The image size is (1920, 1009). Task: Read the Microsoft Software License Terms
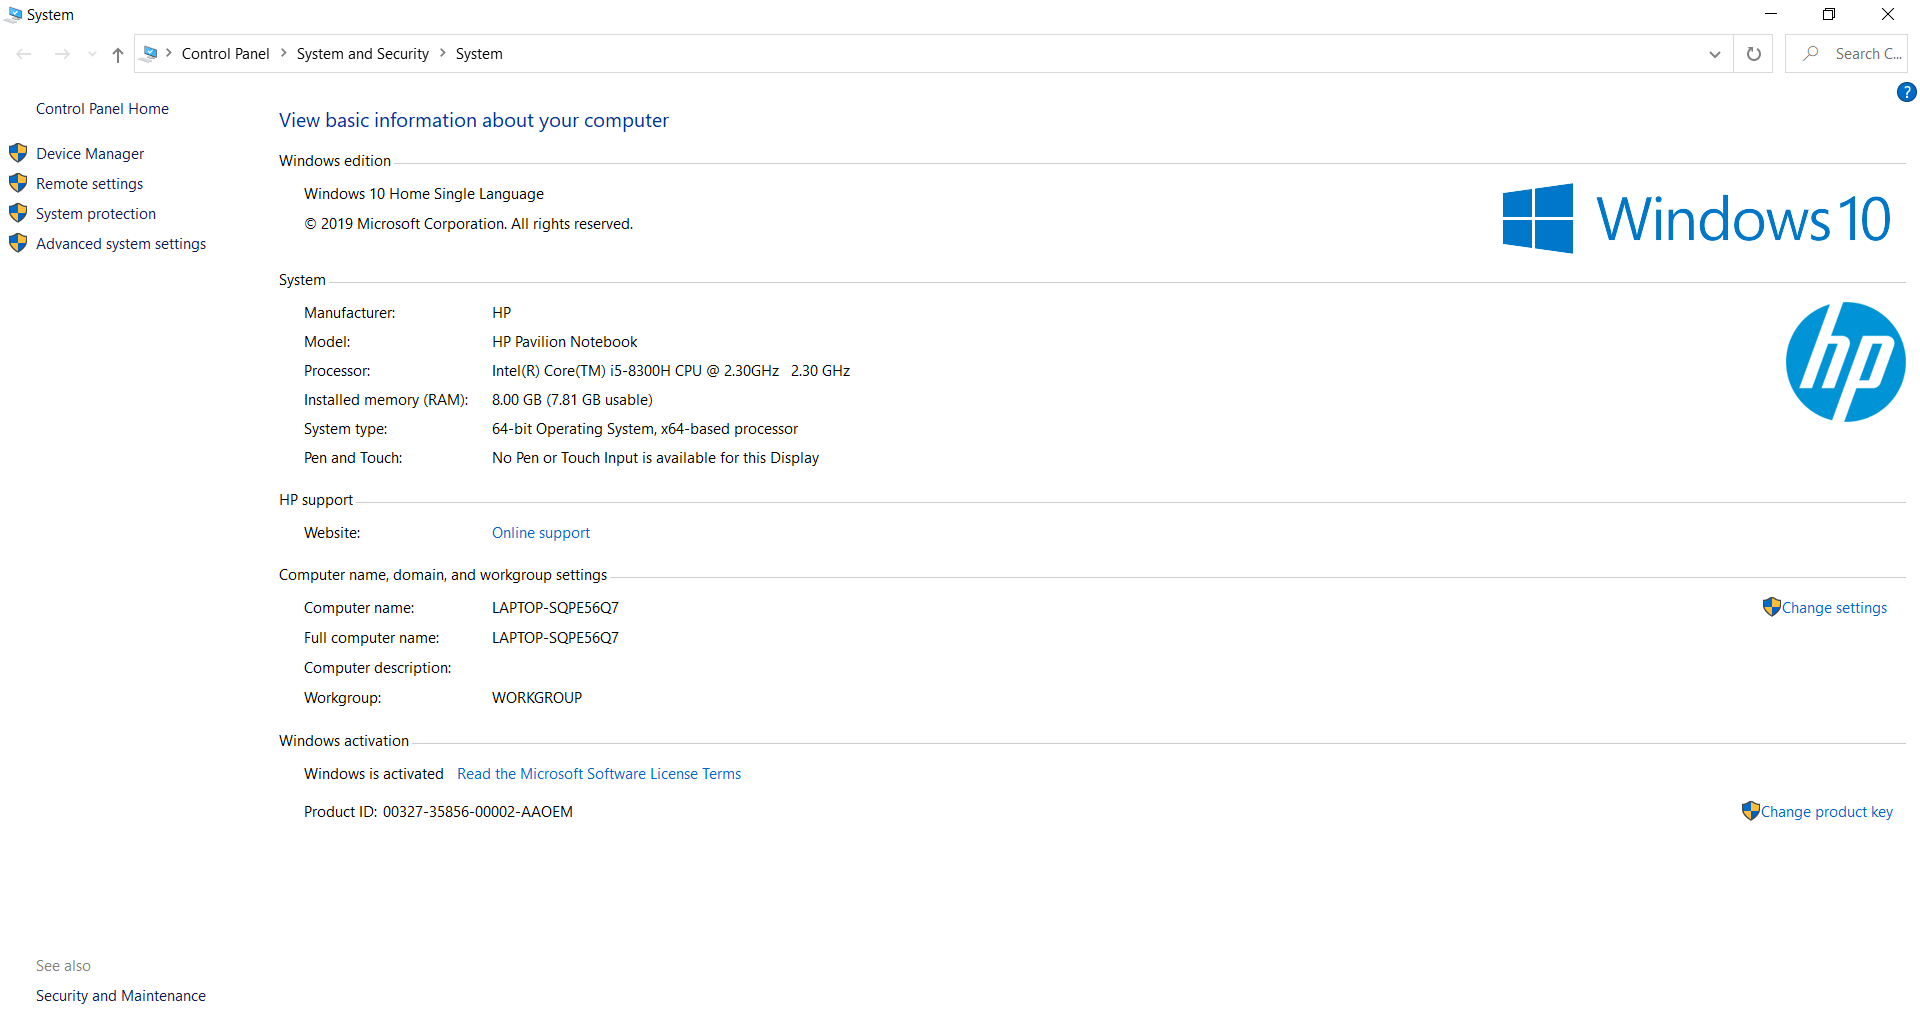coord(599,773)
